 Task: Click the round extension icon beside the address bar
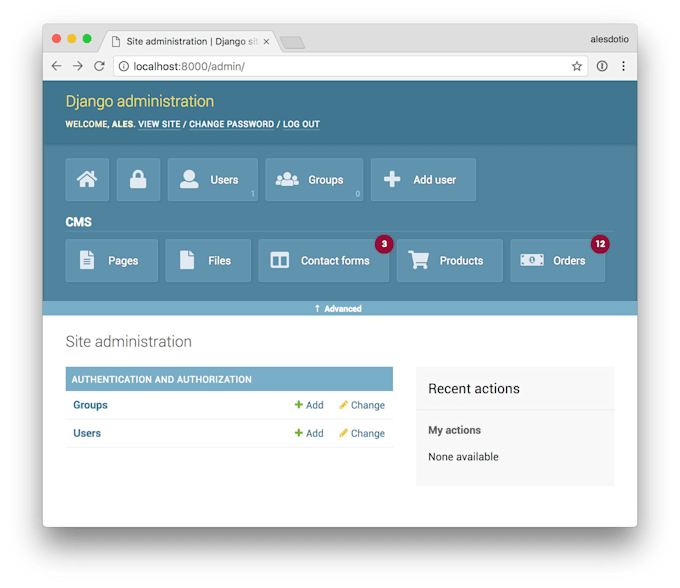[602, 66]
